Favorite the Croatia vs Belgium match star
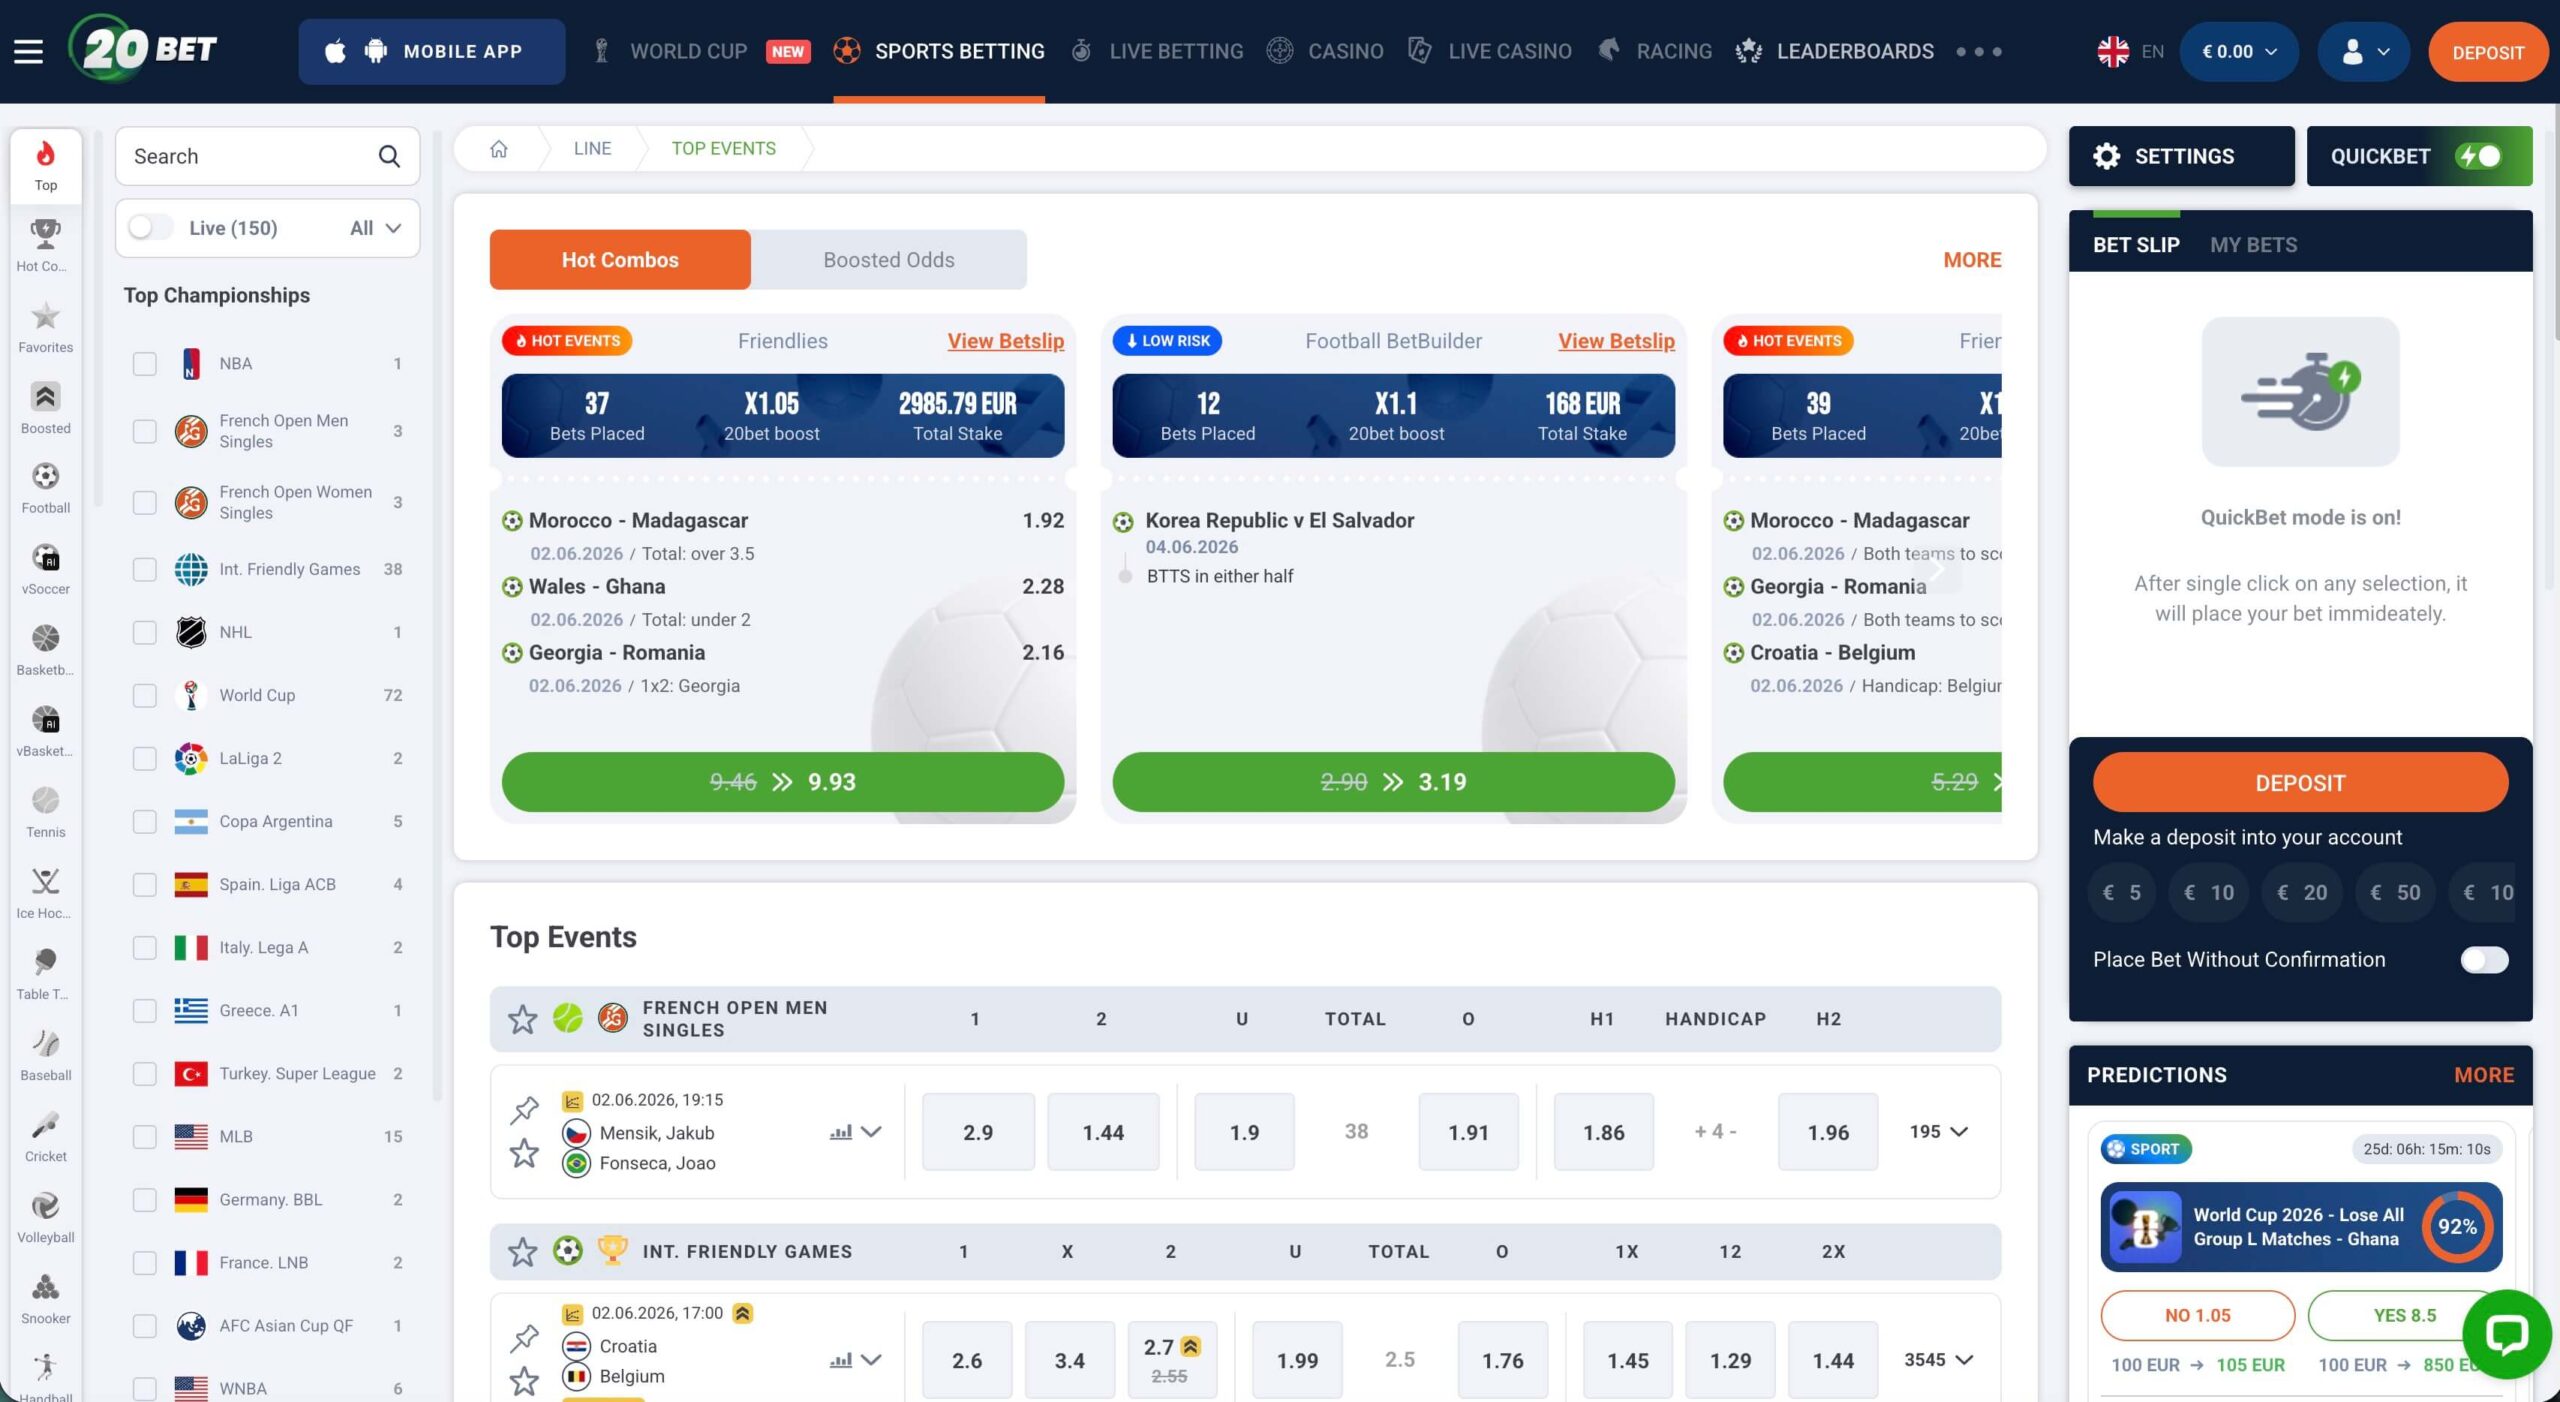The width and height of the screenshot is (2560, 1402). tap(524, 1381)
